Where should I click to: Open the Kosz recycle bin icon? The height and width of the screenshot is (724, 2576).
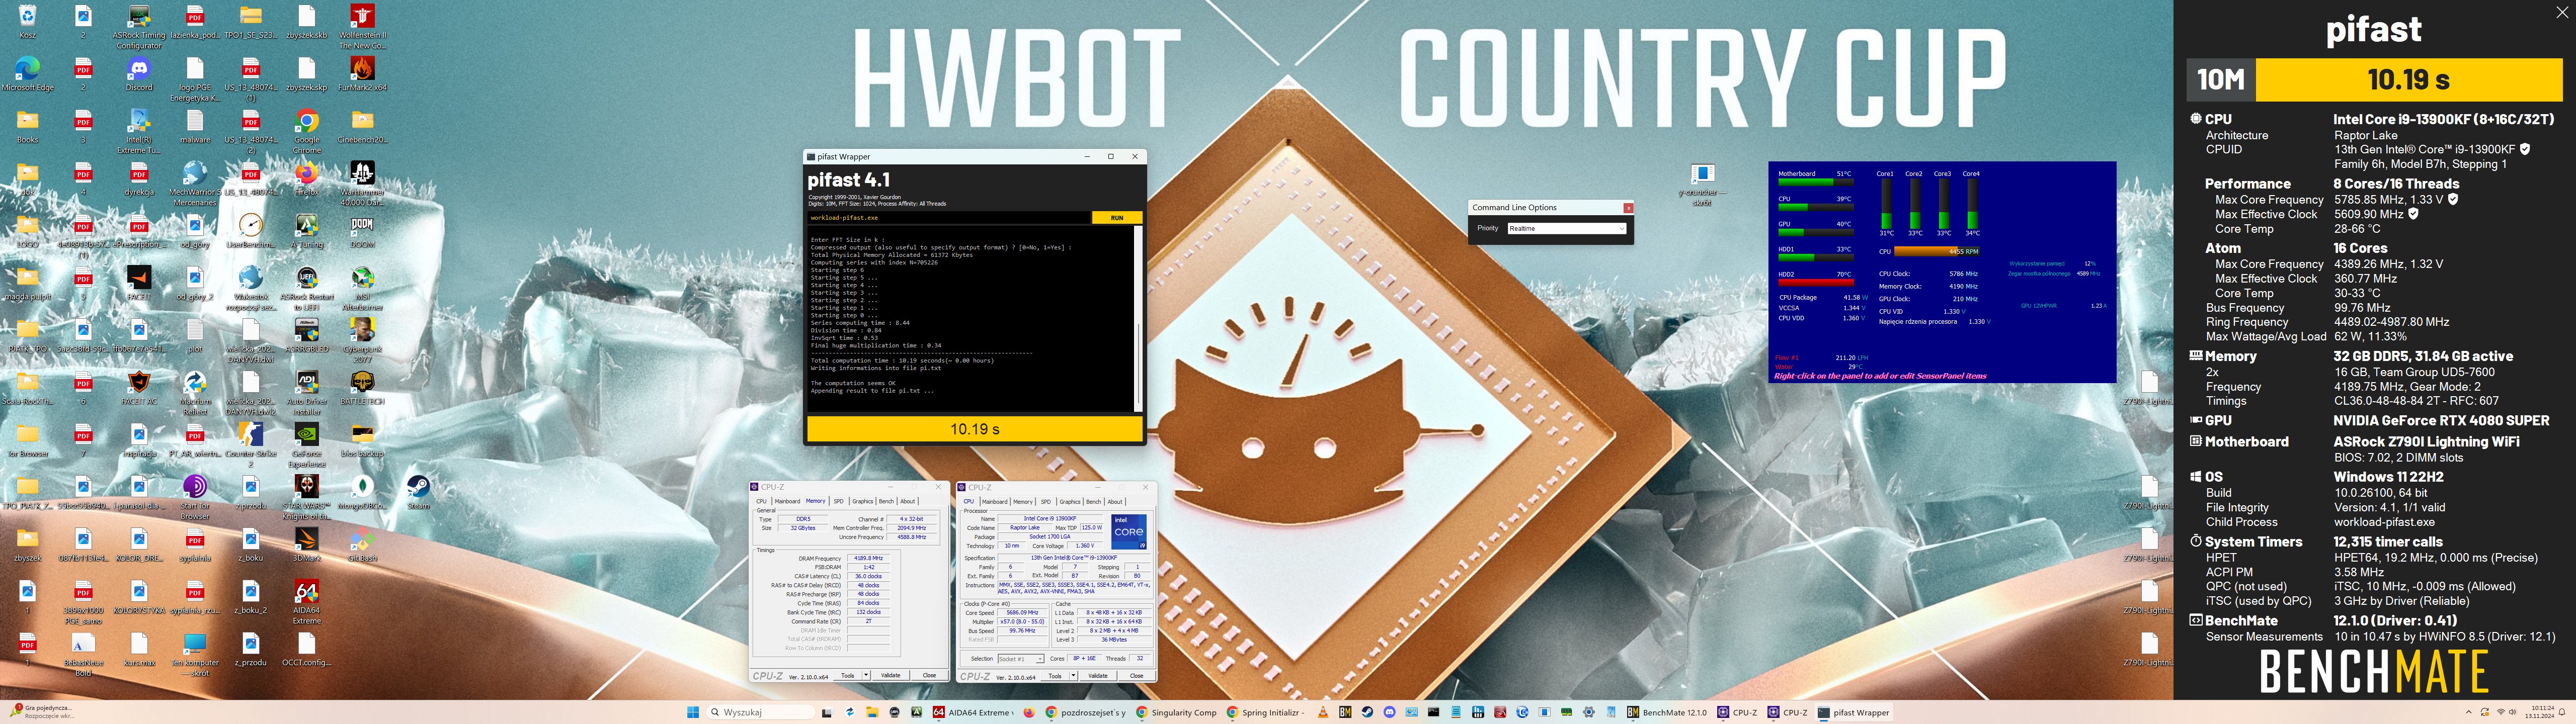[27, 21]
